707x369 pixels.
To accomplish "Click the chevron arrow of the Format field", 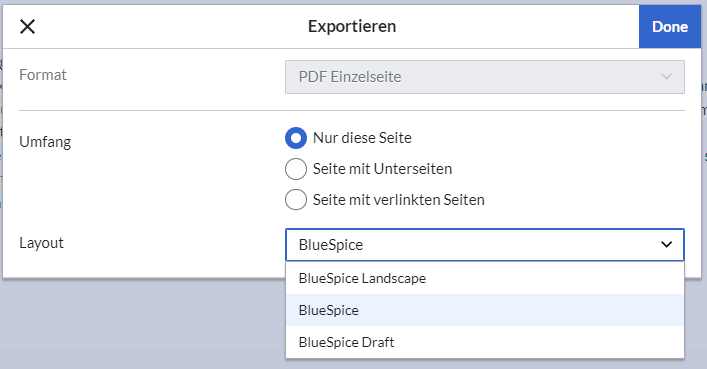I will 666,77.
